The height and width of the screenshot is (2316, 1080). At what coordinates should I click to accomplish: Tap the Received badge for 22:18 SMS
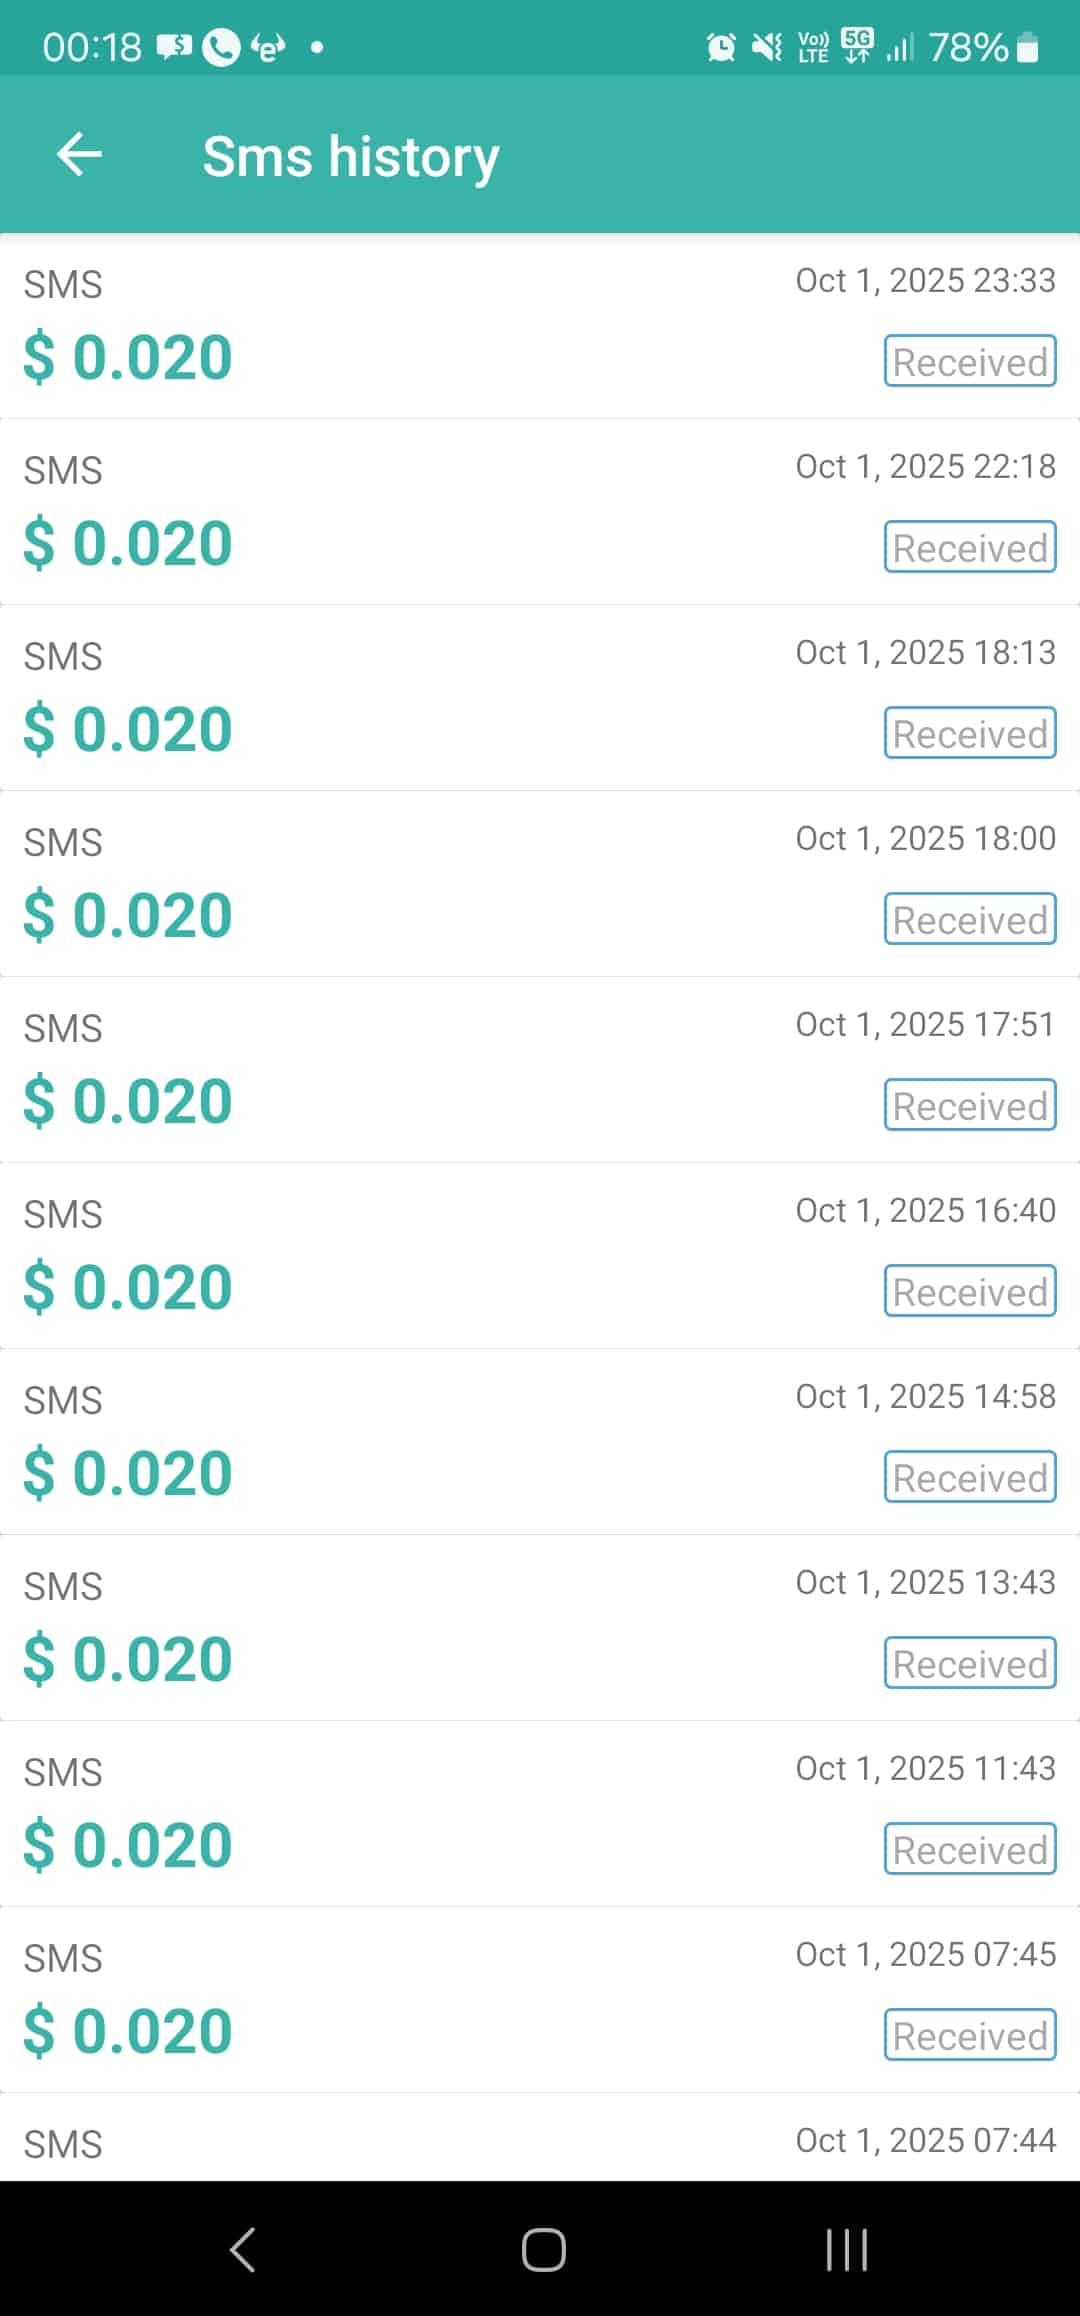969,547
